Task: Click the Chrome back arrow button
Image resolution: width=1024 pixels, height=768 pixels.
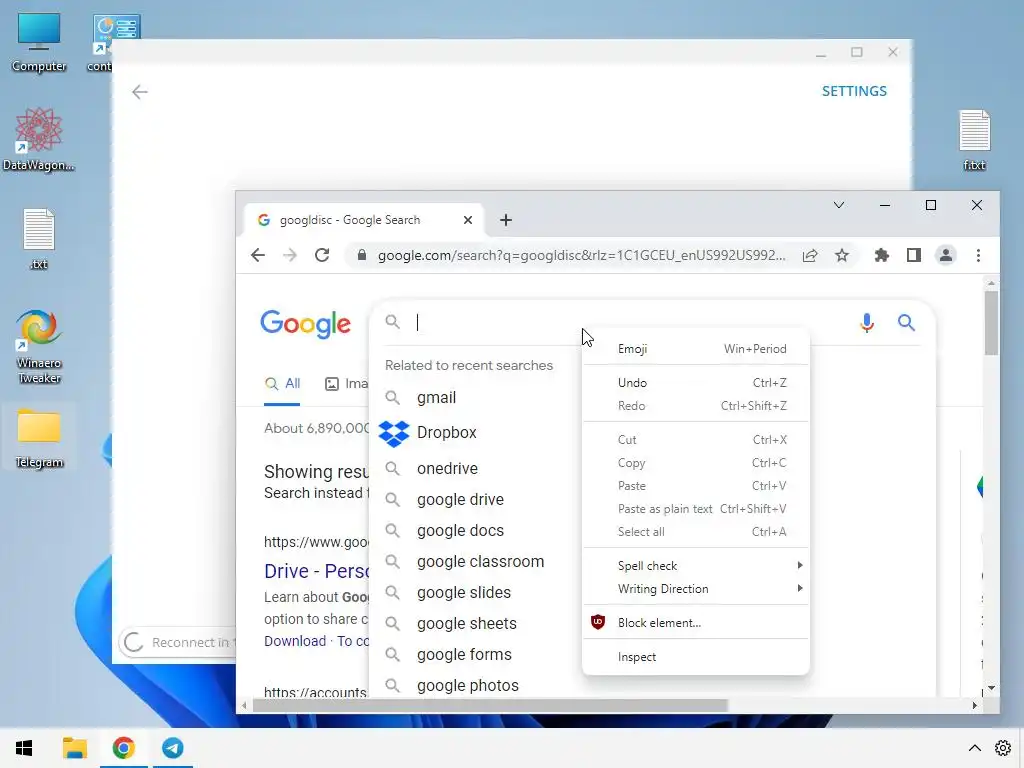Action: tap(258, 255)
